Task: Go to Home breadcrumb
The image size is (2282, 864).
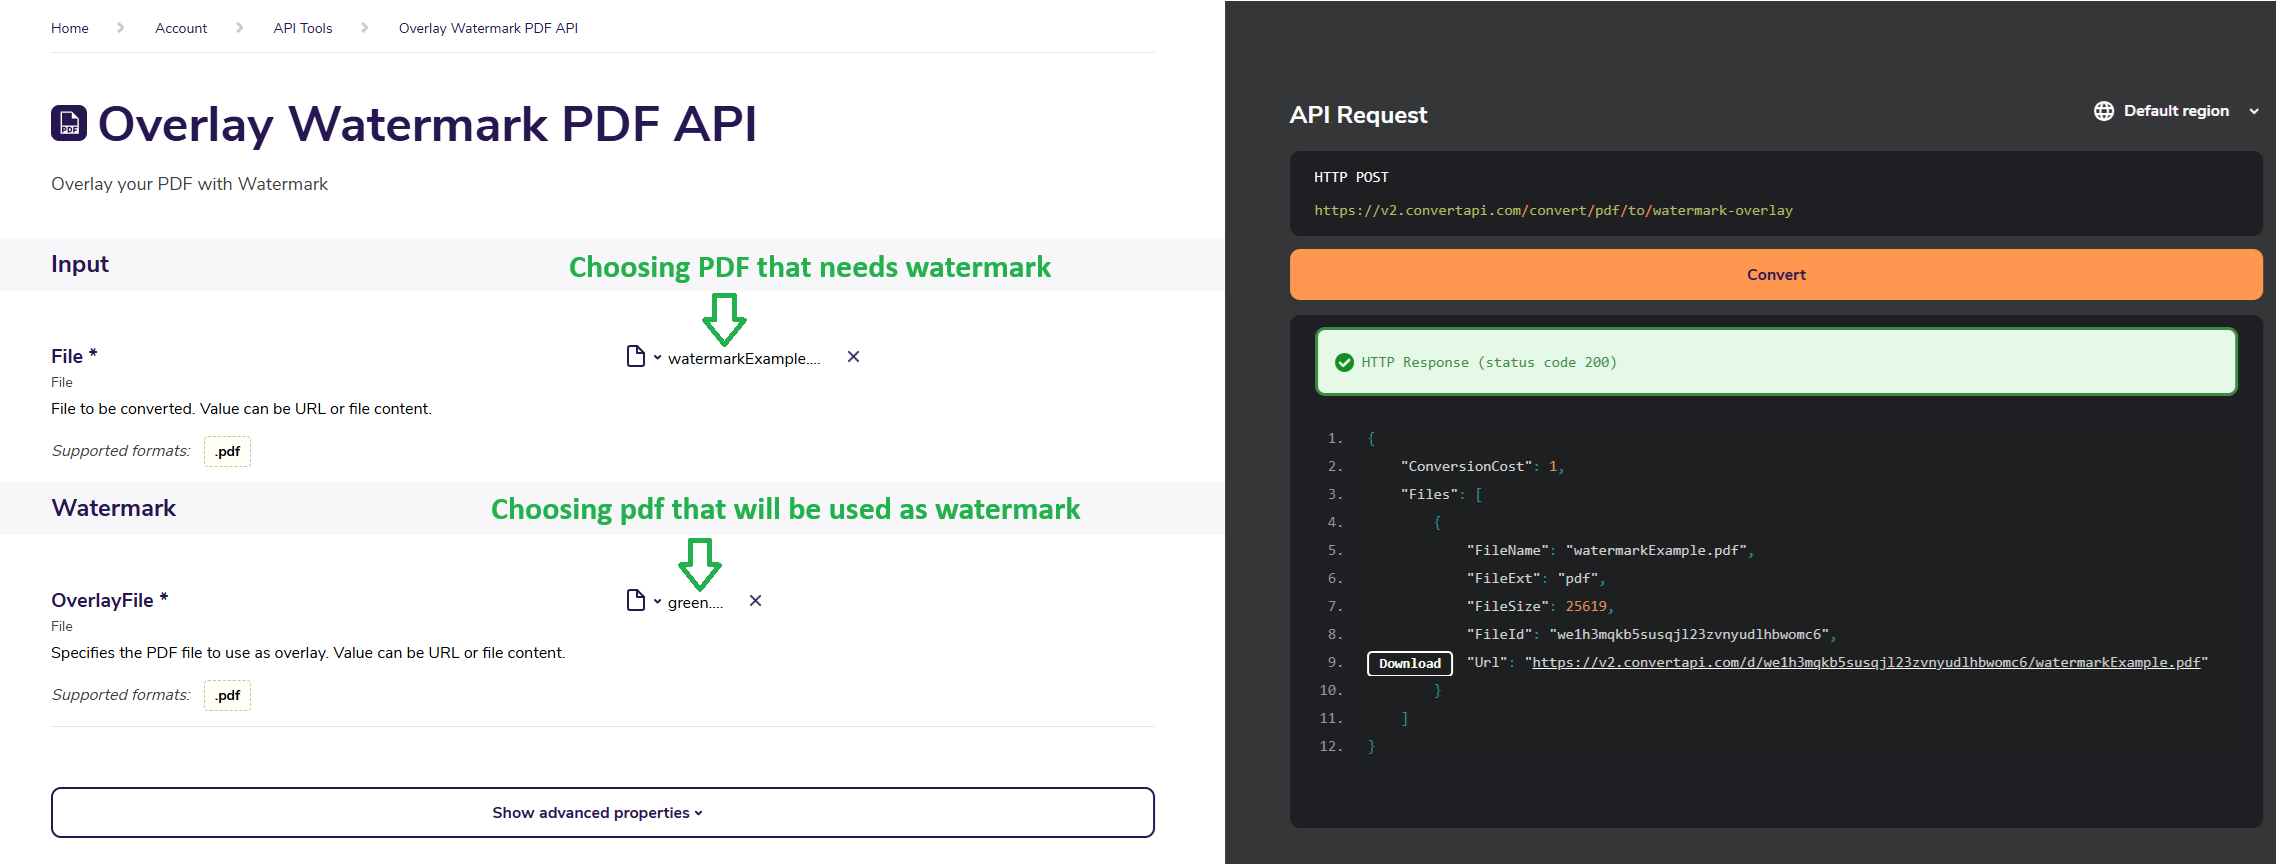Action: 70,28
